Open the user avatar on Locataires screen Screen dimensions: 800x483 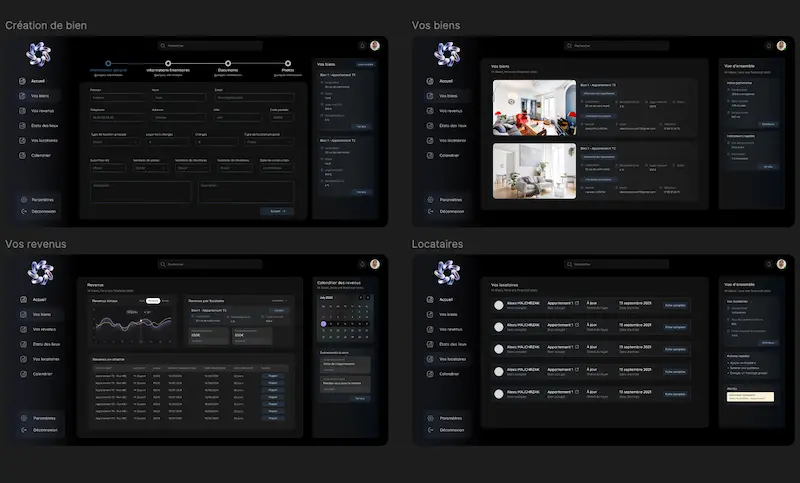[782, 264]
